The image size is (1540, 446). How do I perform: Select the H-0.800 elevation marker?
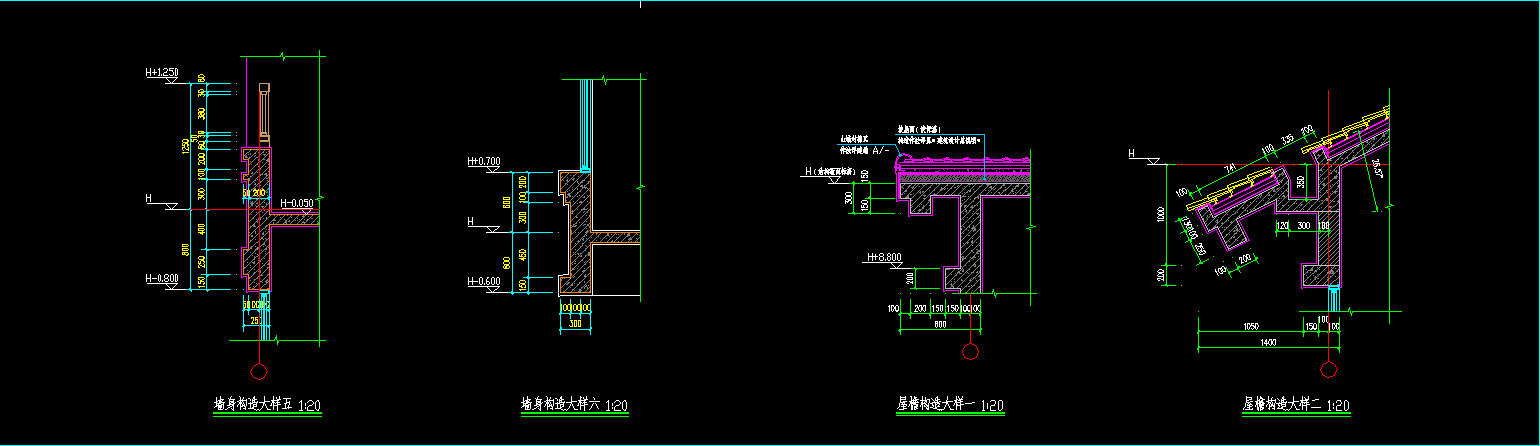pos(161,278)
